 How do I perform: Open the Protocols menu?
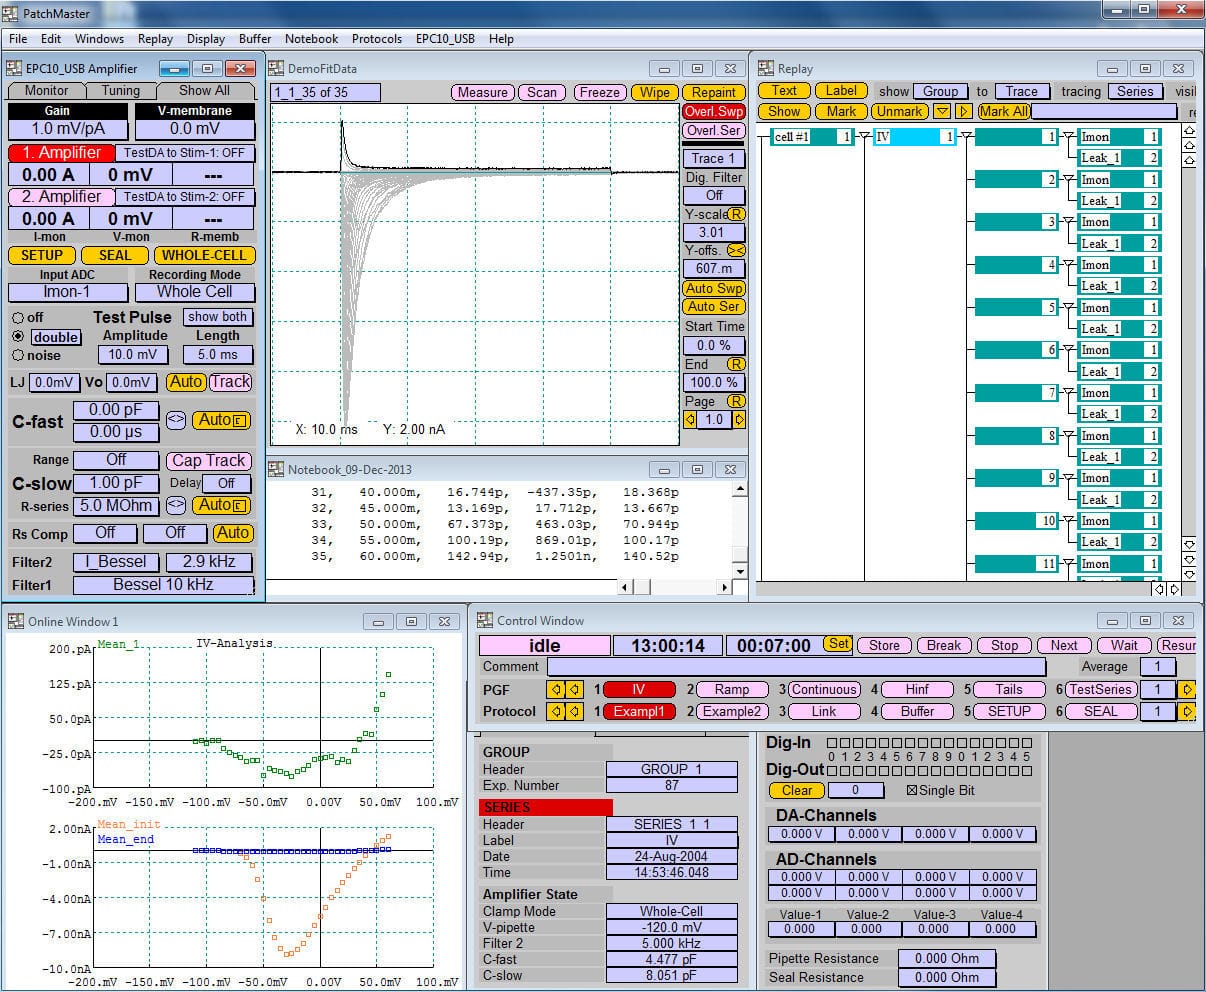377,39
